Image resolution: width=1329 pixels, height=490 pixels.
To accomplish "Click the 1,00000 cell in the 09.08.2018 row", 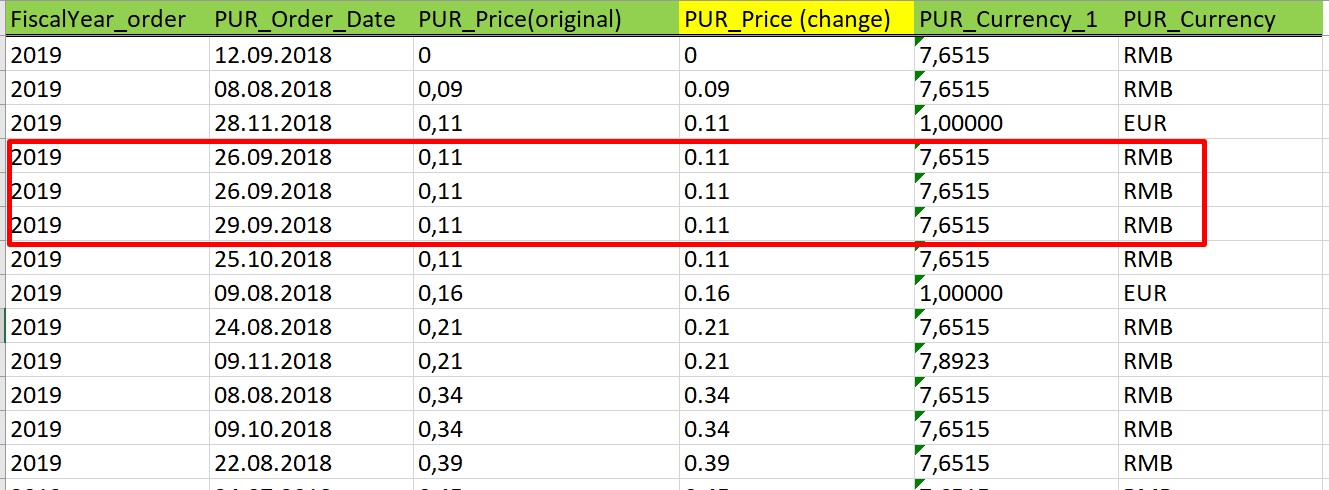I will pyautogui.click(x=963, y=293).
